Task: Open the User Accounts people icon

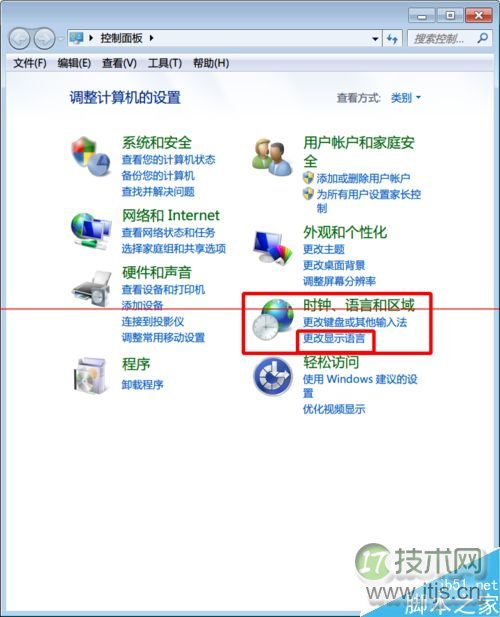Action: coord(272,157)
